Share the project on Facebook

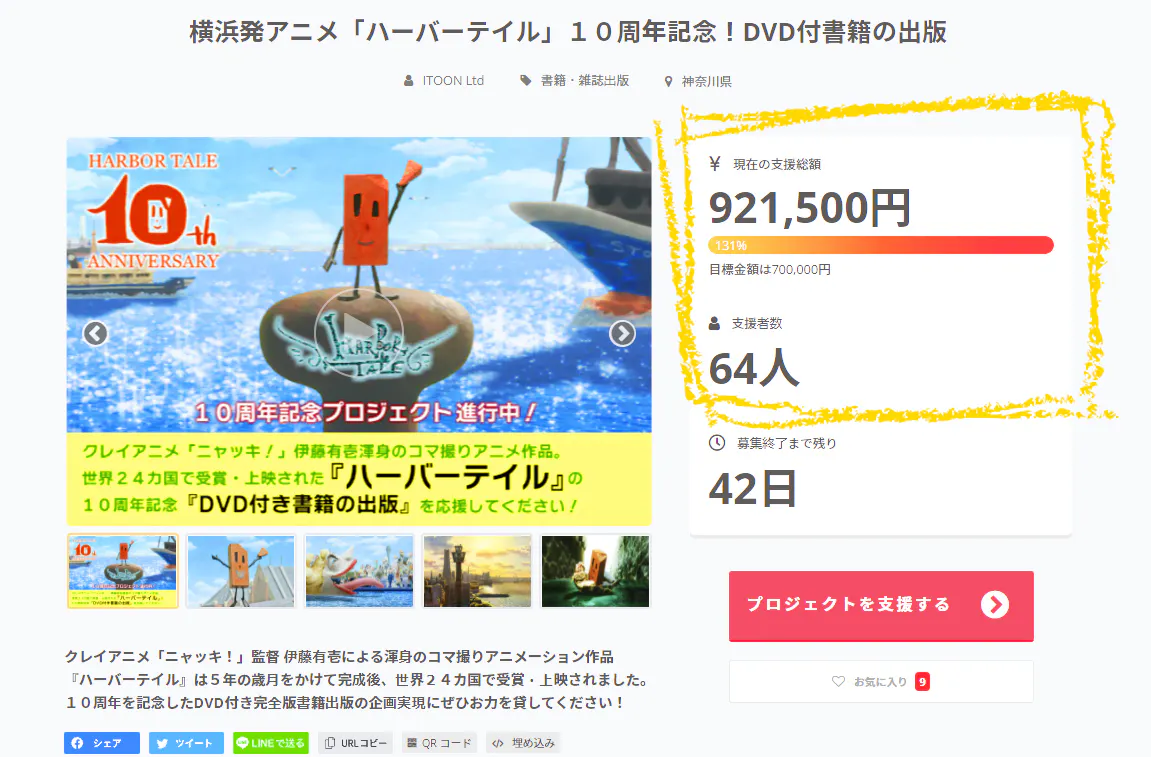point(102,743)
